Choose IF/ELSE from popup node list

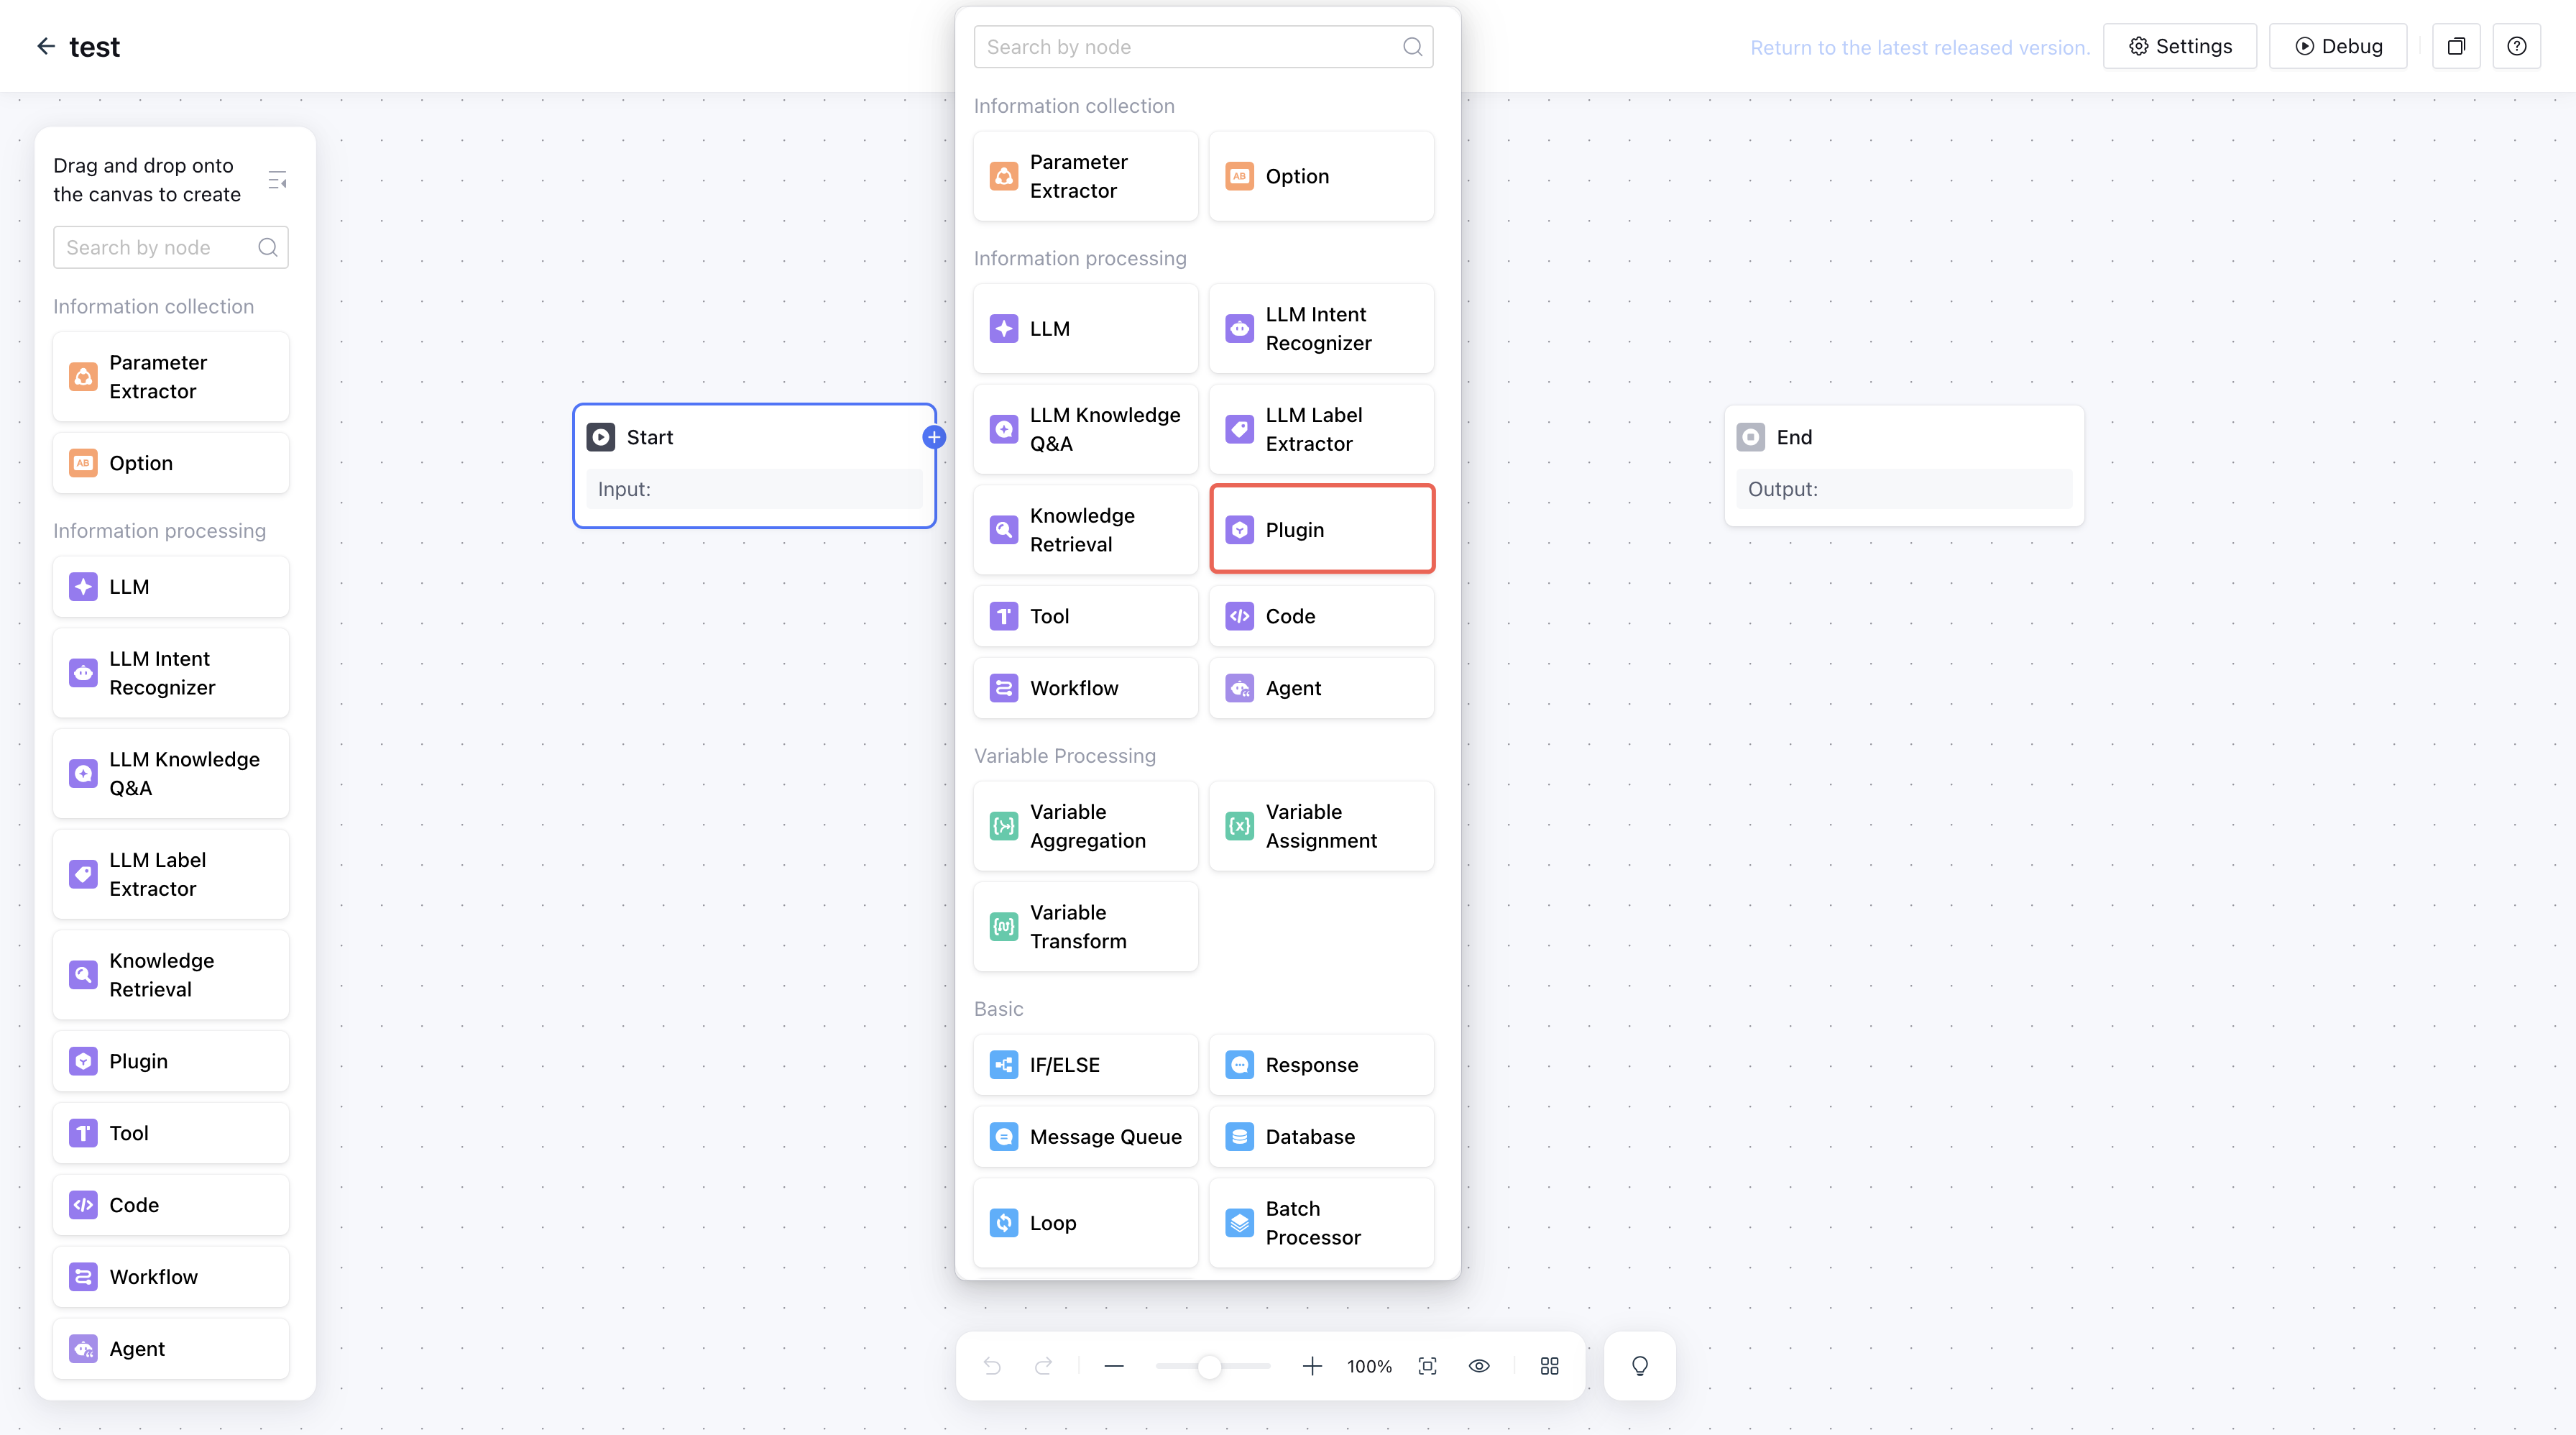point(1085,1065)
